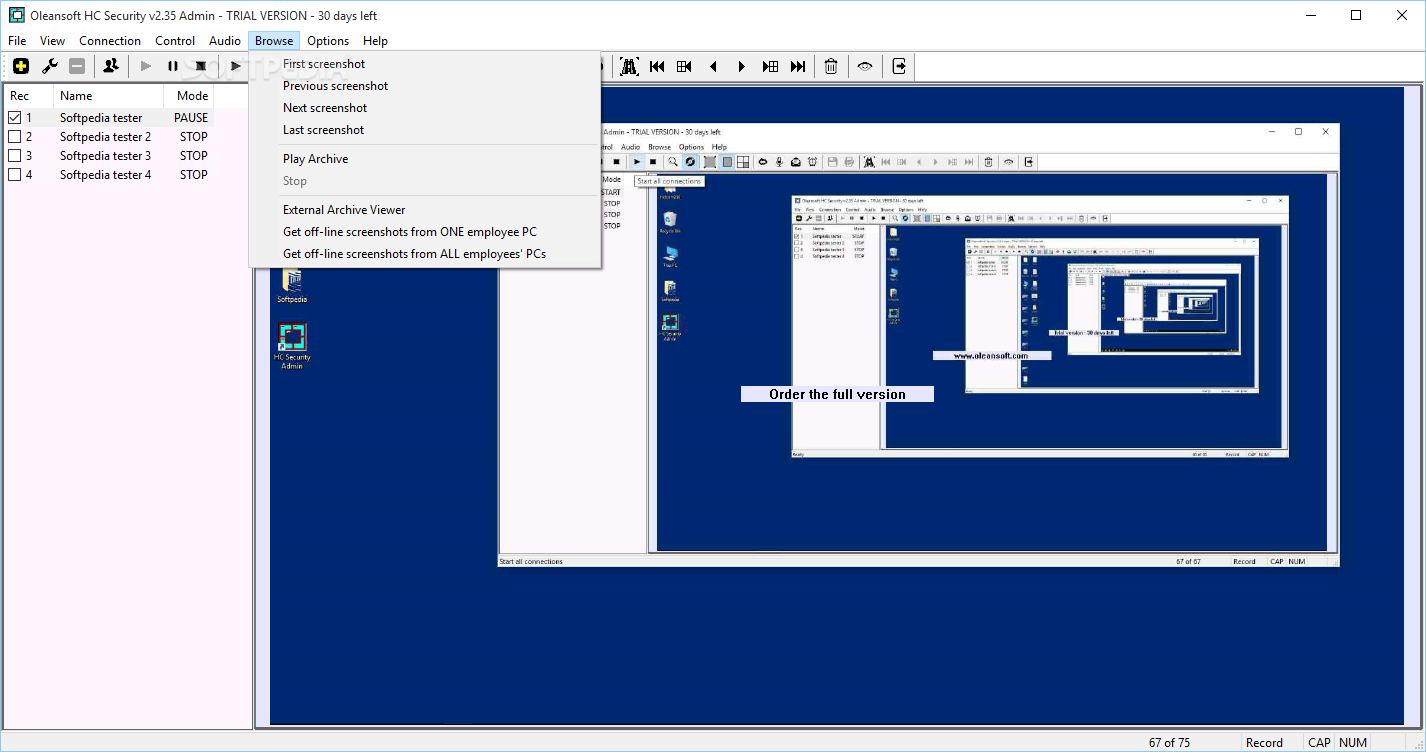Click the greyed-out play icon left of pause

coord(146,66)
